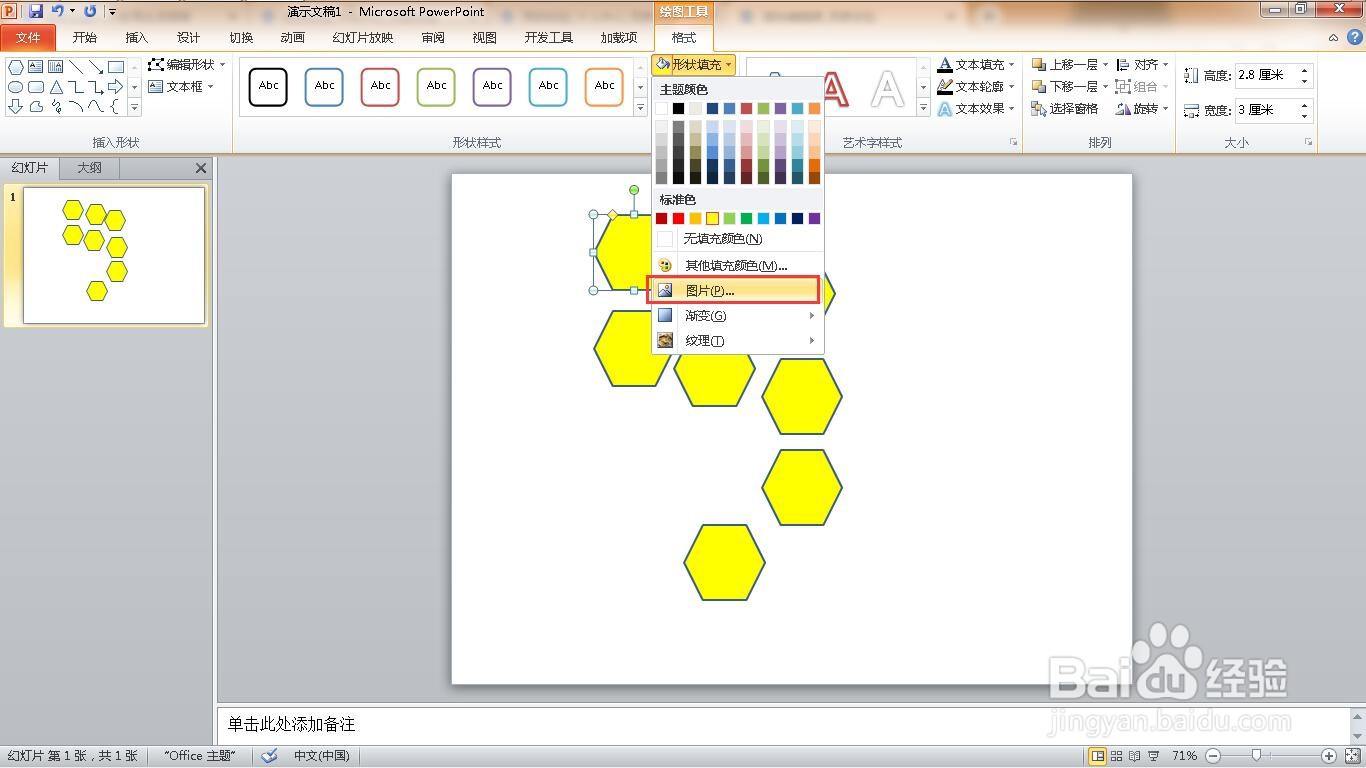Click Selection Pane (选择窗格) button

pos(1065,109)
